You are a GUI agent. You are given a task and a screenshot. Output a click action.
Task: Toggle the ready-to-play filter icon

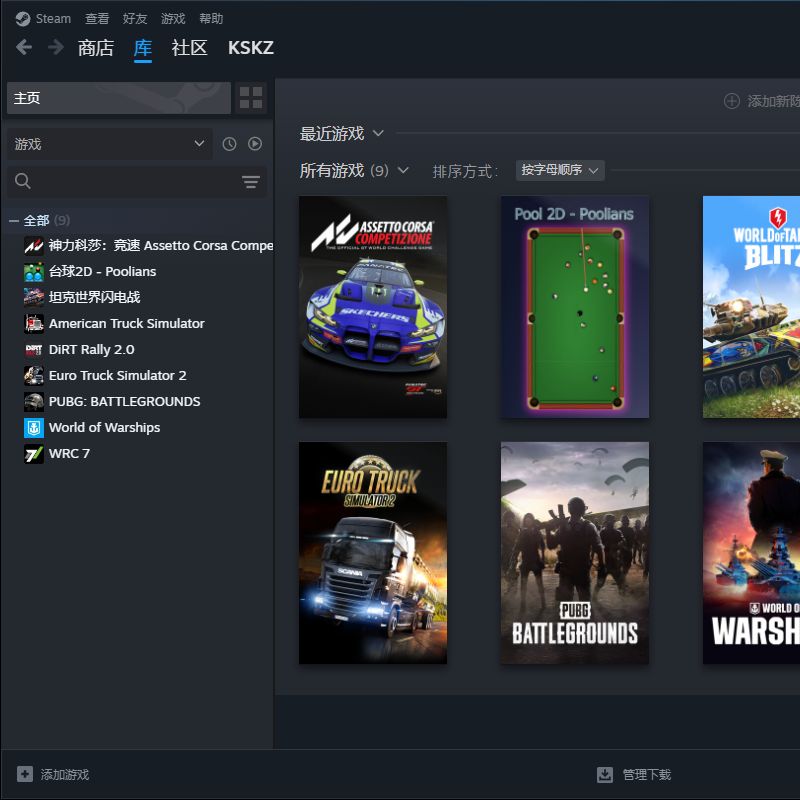click(255, 144)
